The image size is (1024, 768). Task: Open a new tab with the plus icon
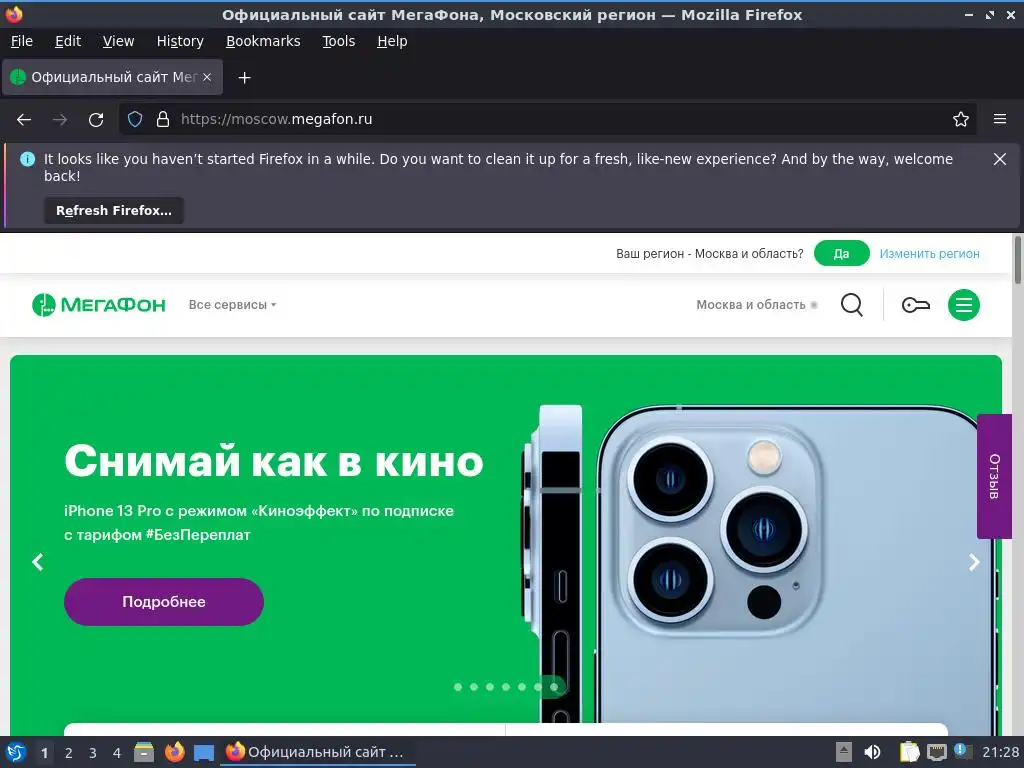tap(244, 78)
